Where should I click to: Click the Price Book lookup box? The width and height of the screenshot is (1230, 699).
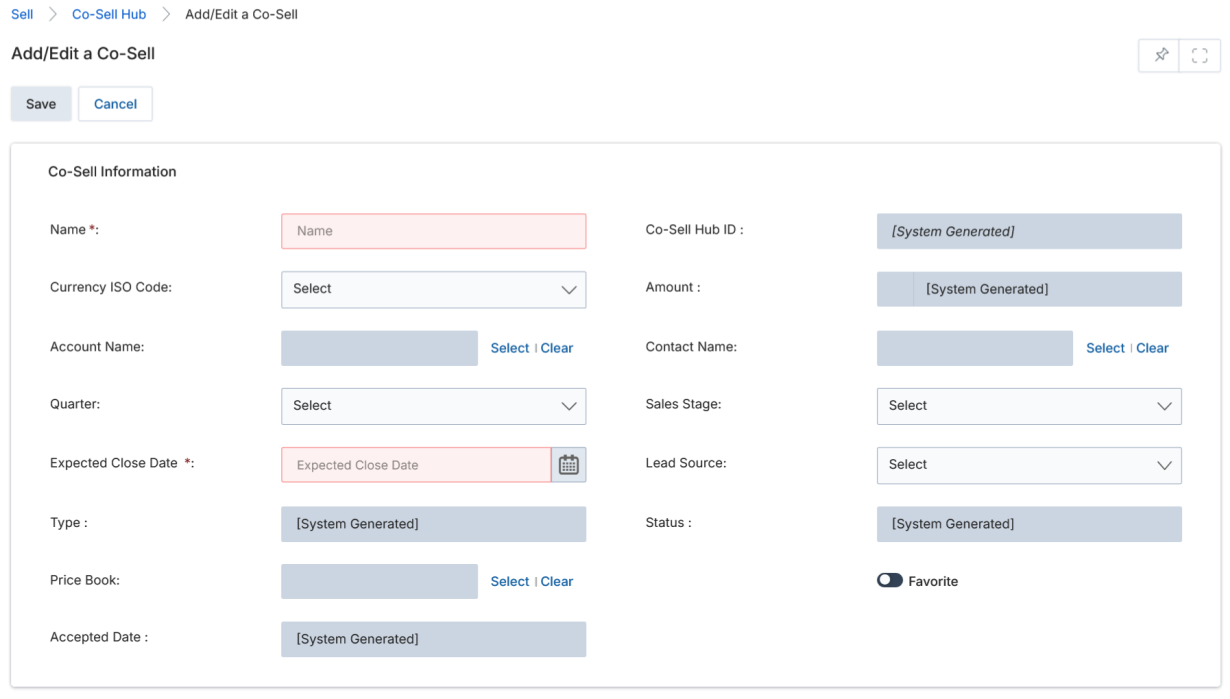click(x=379, y=581)
